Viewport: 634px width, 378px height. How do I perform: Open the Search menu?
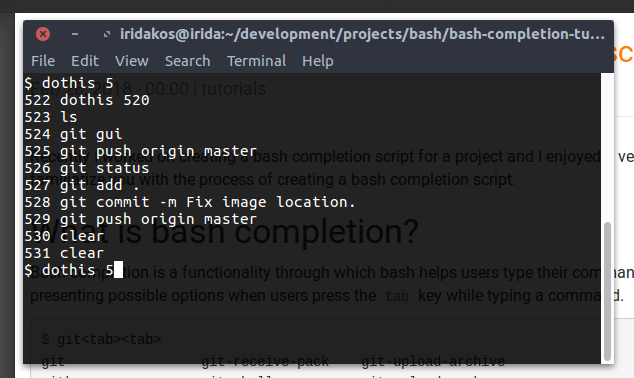click(188, 61)
